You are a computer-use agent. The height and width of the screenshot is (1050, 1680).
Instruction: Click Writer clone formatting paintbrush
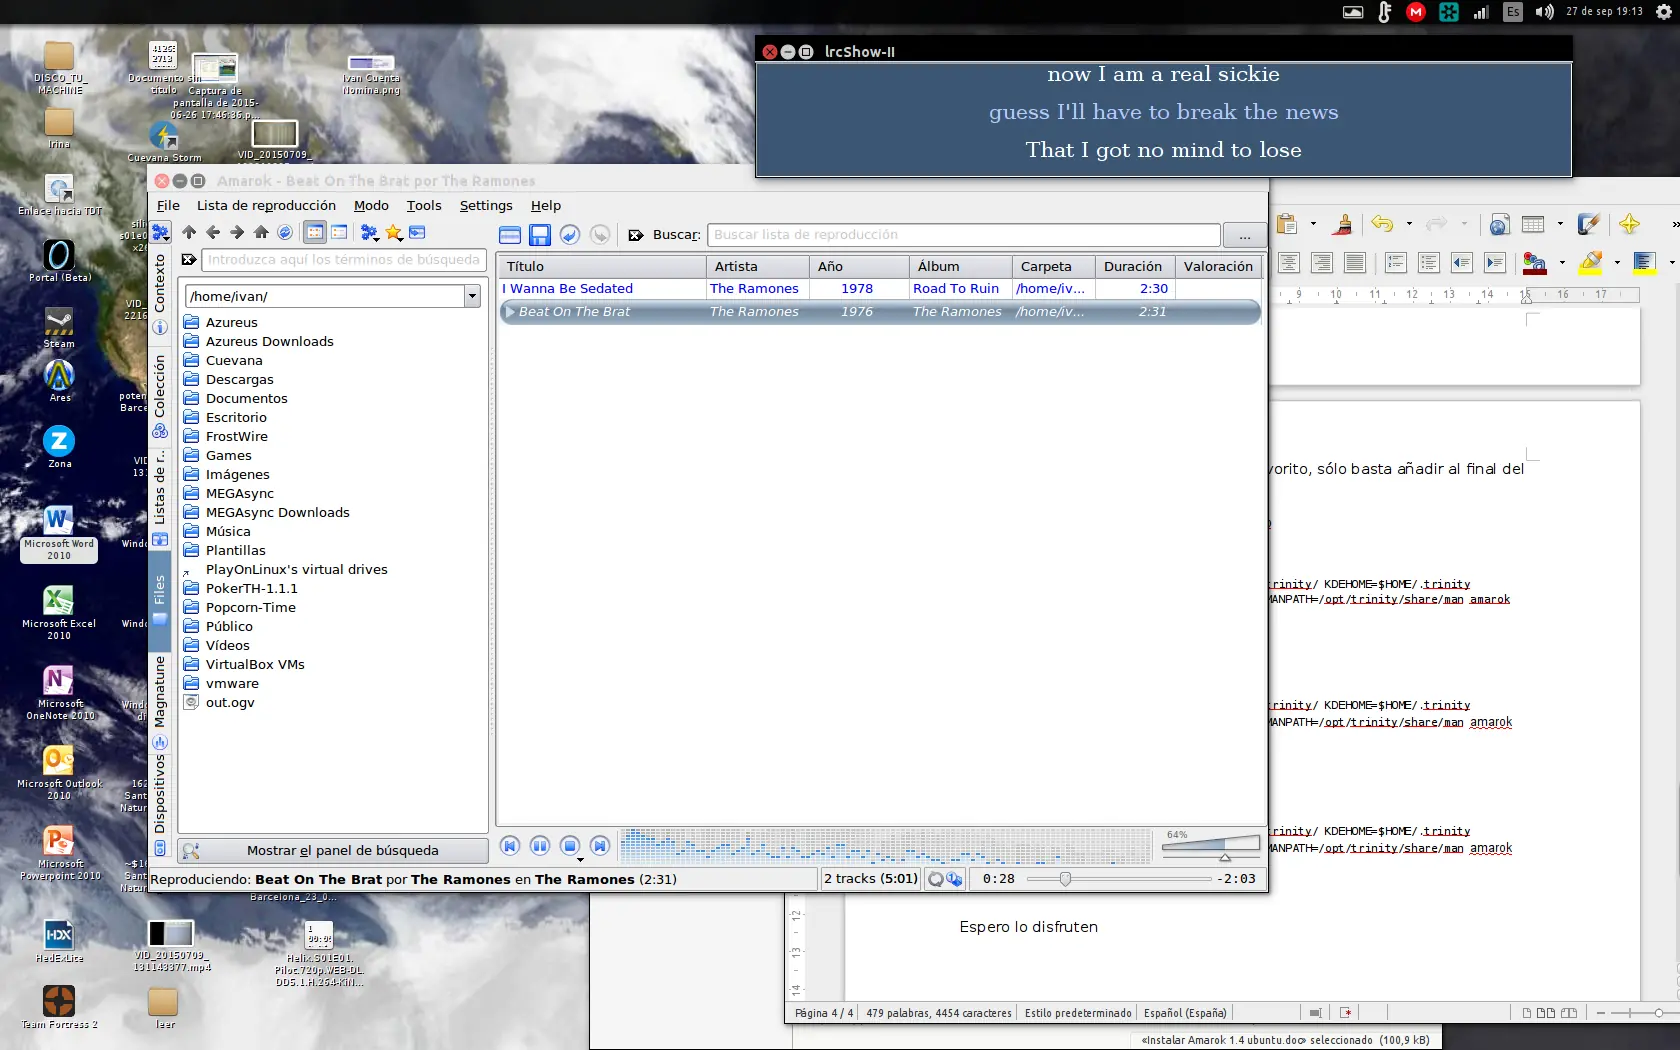[x=1343, y=224]
